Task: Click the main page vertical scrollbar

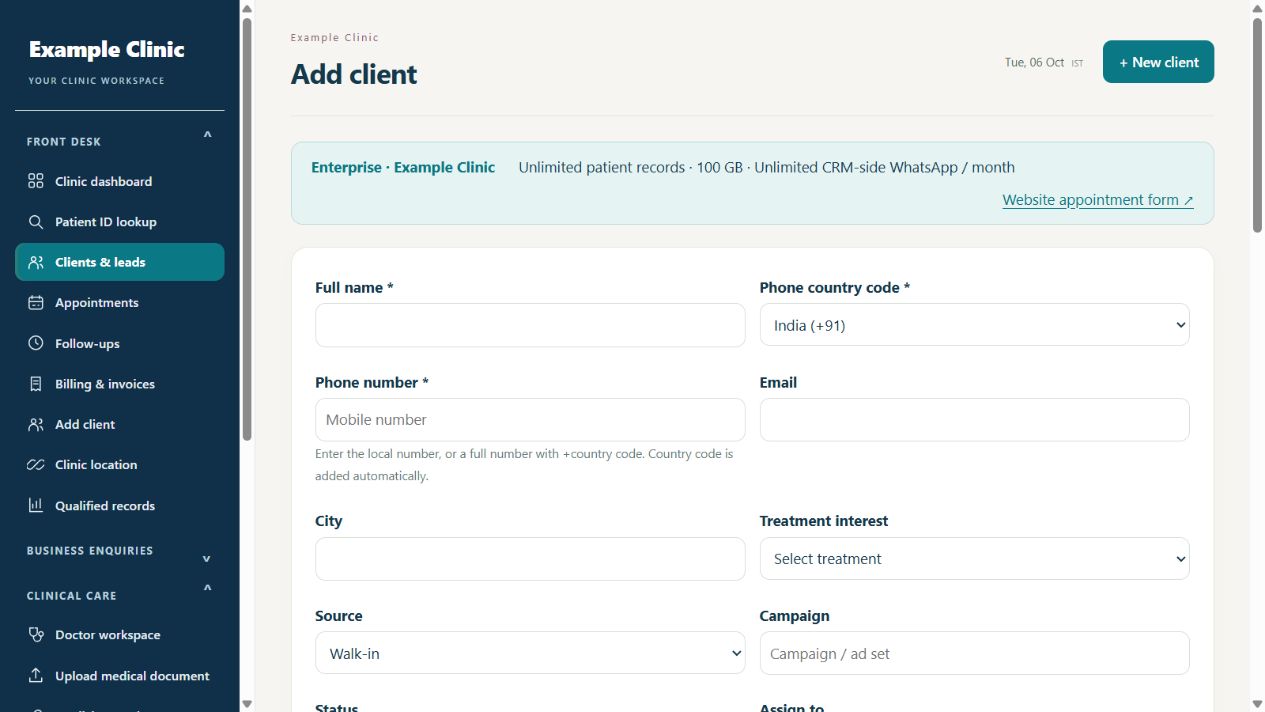Action: tap(1257, 125)
